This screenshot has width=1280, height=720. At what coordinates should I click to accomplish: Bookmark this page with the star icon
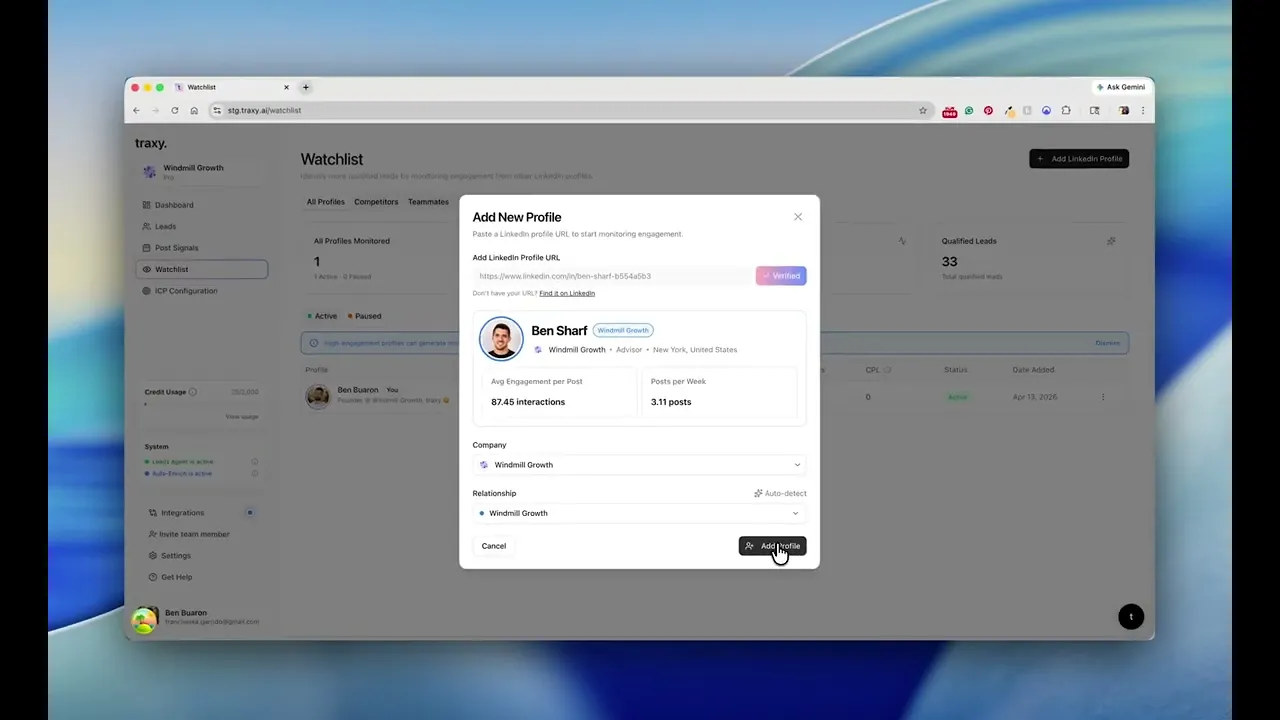click(923, 111)
